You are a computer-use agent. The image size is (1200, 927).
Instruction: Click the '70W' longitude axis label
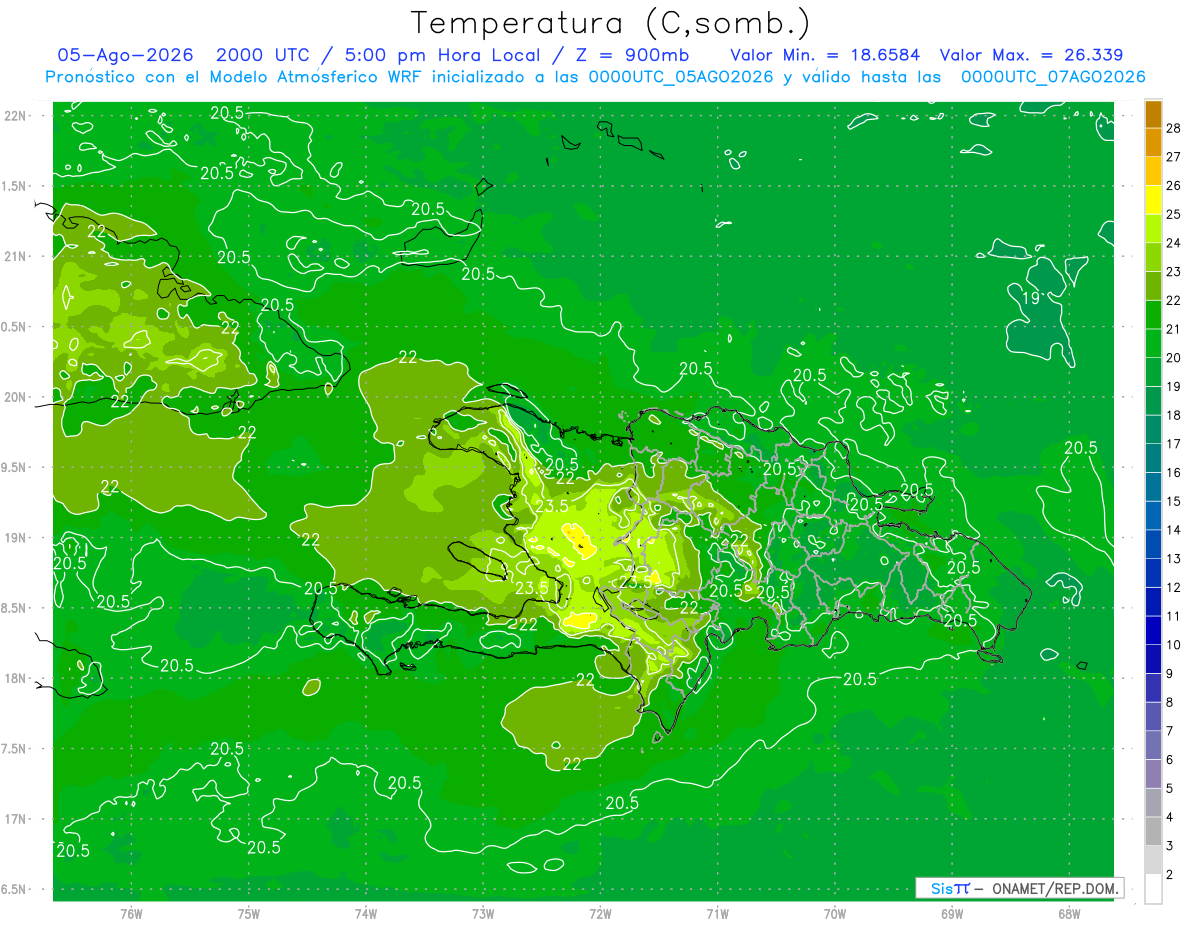(835, 914)
